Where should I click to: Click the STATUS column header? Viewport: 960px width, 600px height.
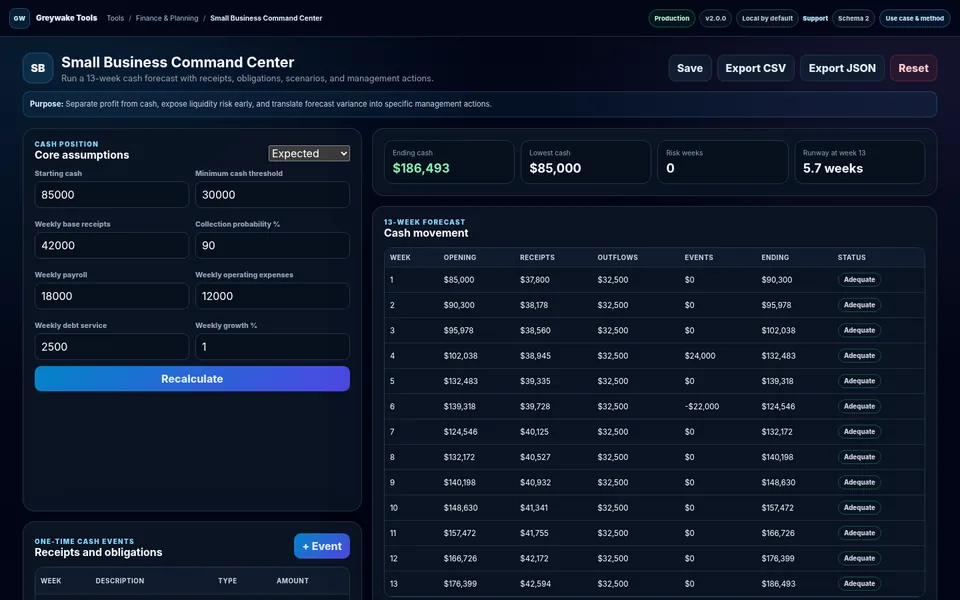(x=852, y=258)
